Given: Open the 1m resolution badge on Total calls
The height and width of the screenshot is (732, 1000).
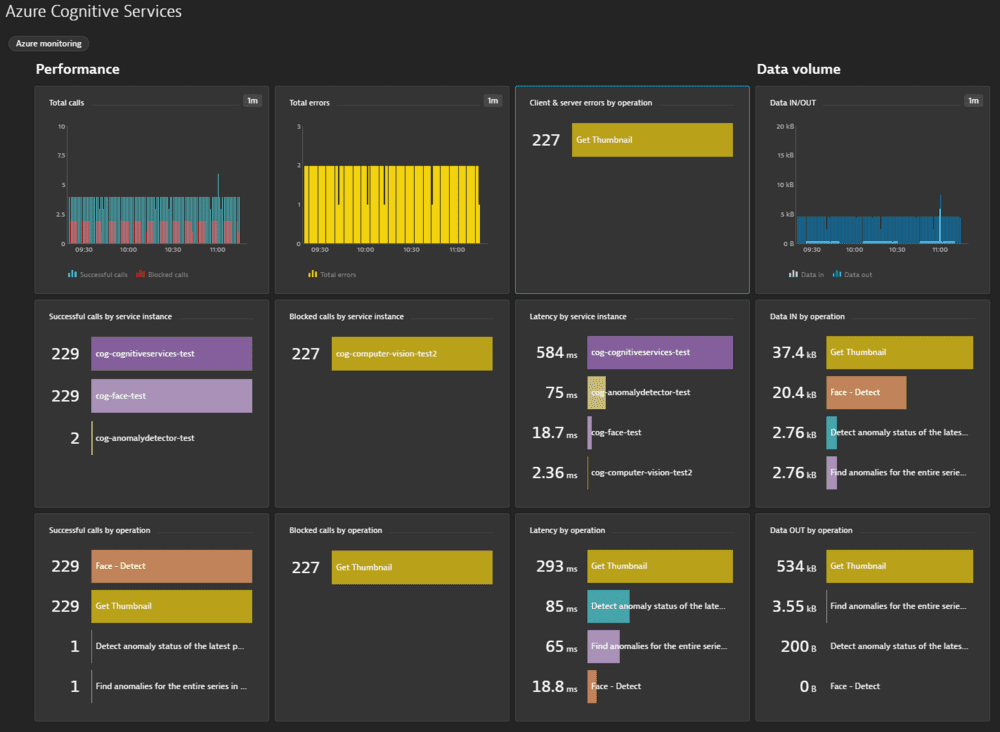Looking at the screenshot, I should tap(253, 100).
